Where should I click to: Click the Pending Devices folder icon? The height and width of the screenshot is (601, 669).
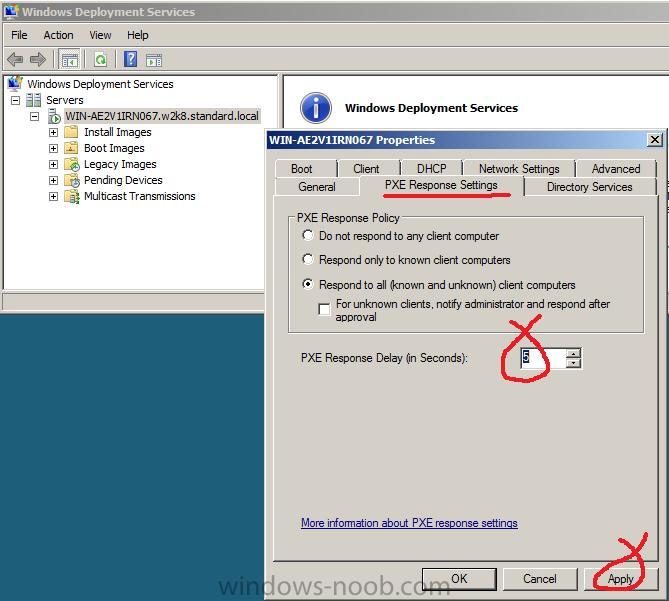72,180
